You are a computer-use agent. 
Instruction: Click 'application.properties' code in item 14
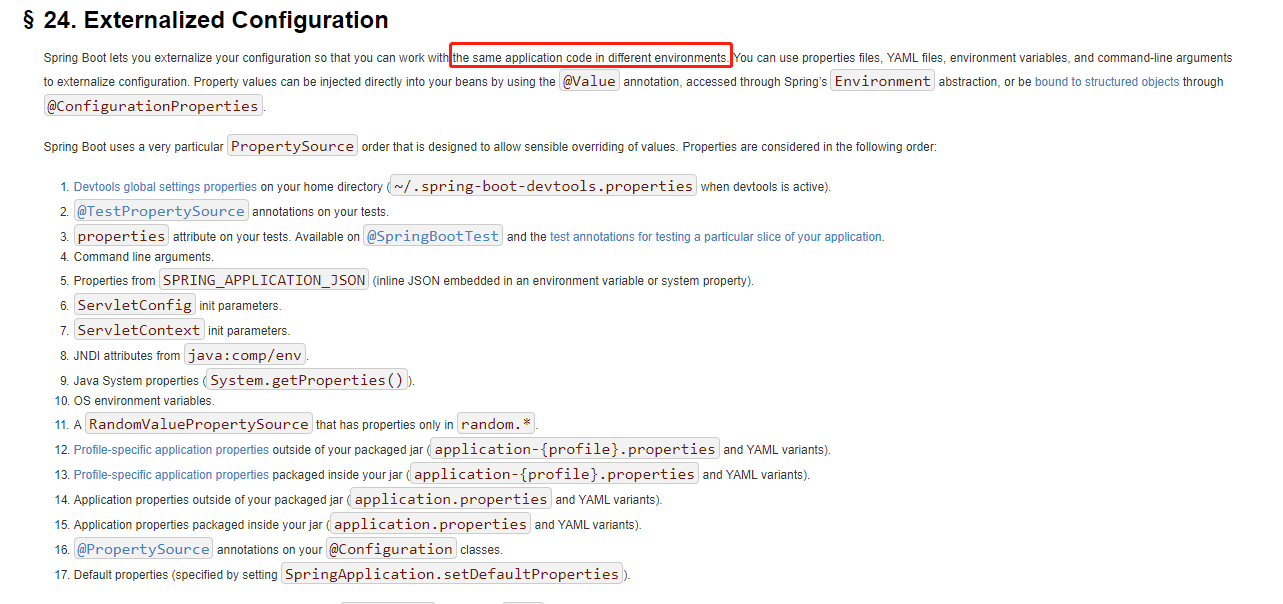point(451,499)
